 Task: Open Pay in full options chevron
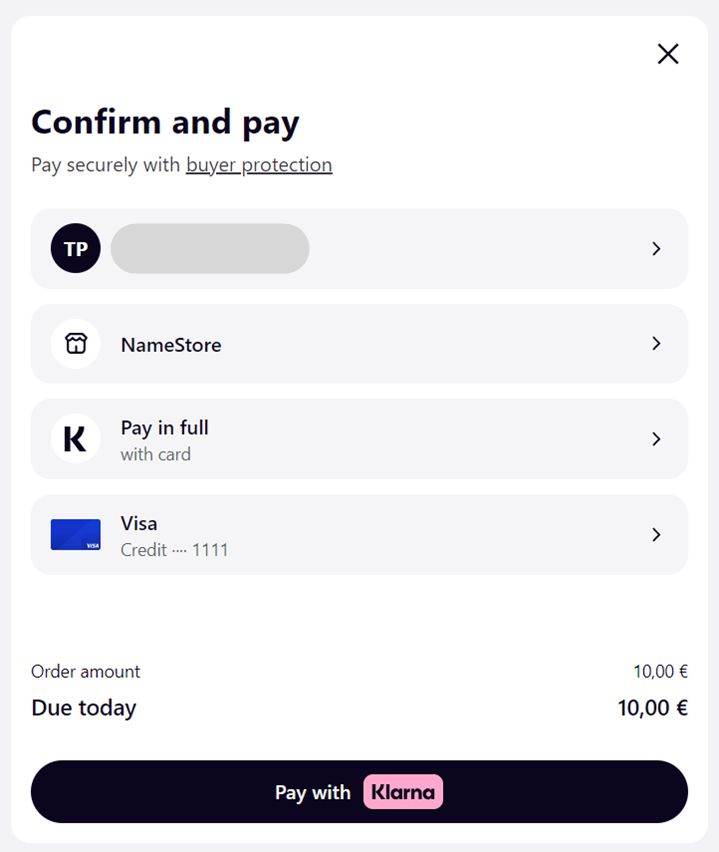[656, 439]
